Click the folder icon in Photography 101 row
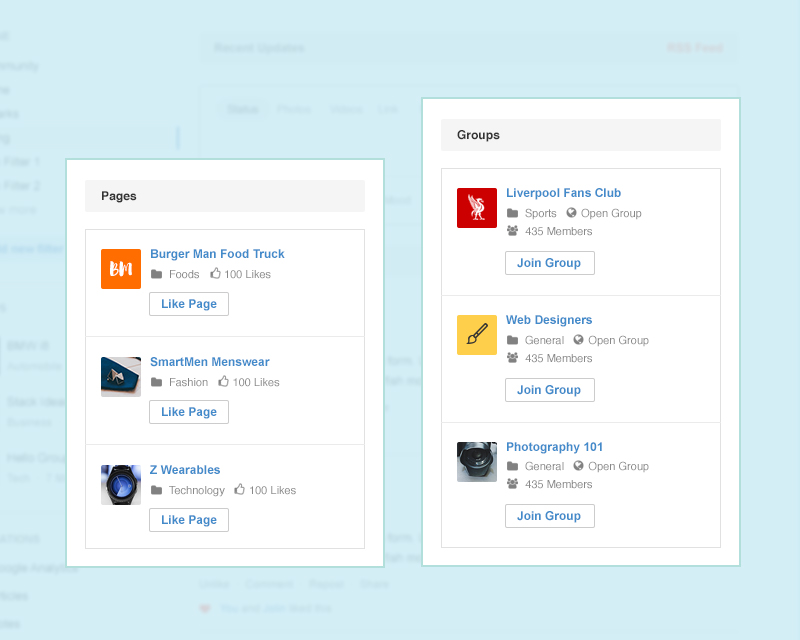The height and width of the screenshot is (640, 800). tap(513, 466)
